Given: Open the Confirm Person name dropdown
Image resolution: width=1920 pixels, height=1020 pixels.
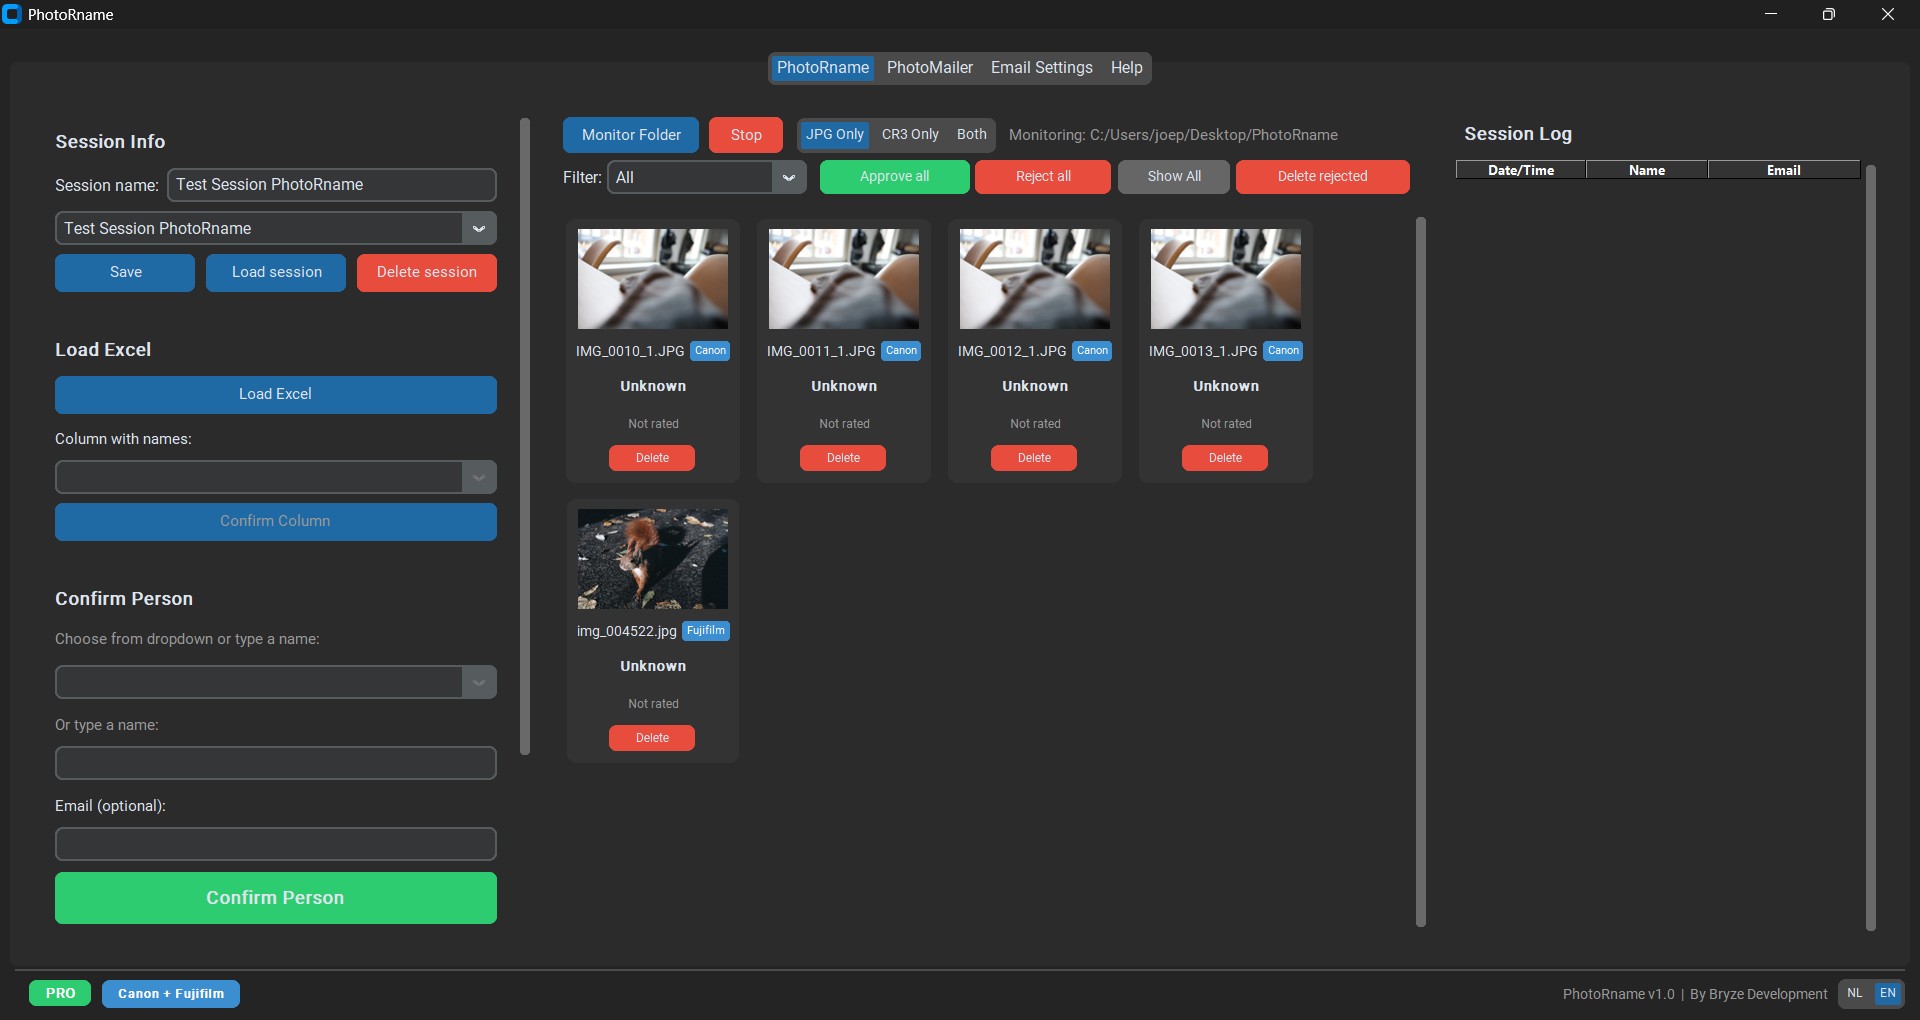Looking at the screenshot, I should [x=479, y=682].
